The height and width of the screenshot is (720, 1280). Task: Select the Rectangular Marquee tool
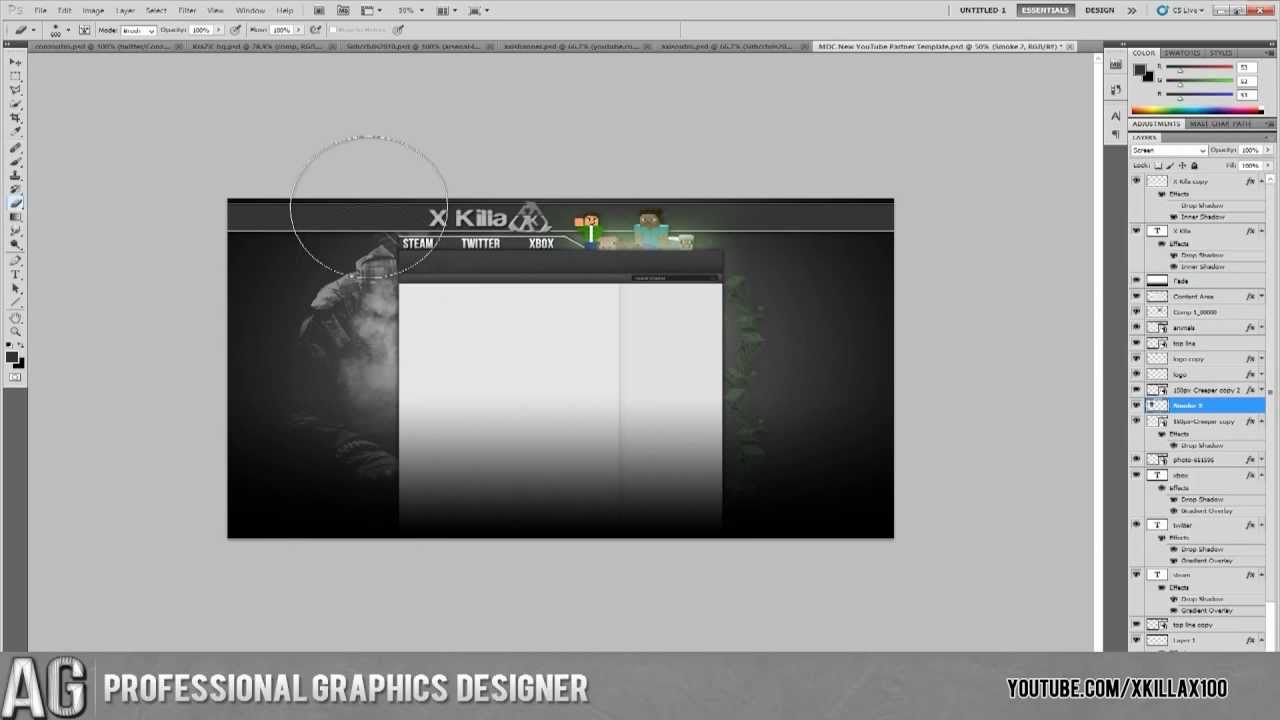pyautogui.click(x=15, y=76)
